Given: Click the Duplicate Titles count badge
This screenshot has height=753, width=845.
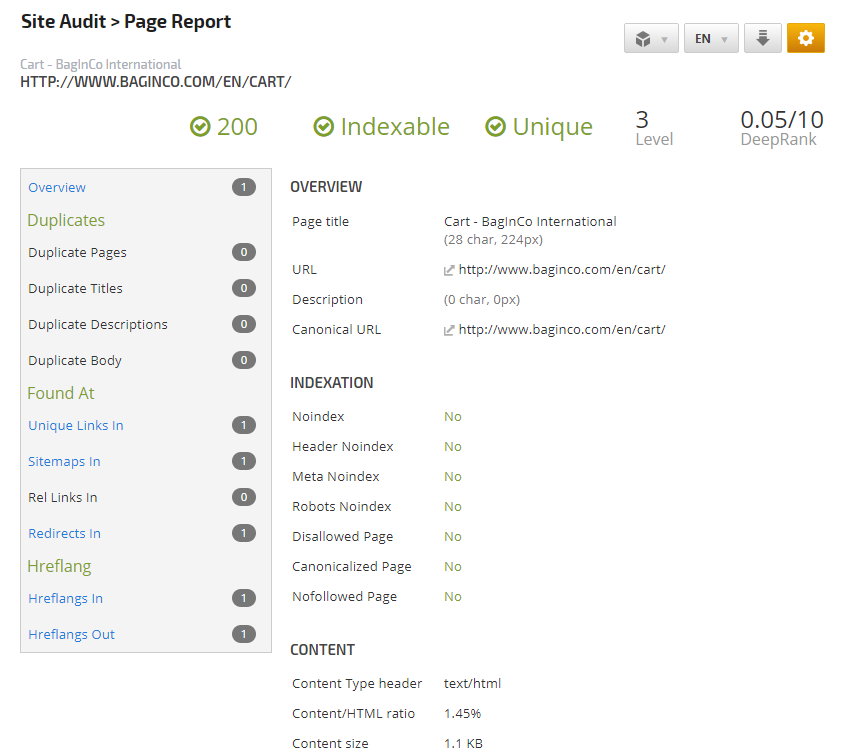Looking at the screenshot, I should coord(243,288).
